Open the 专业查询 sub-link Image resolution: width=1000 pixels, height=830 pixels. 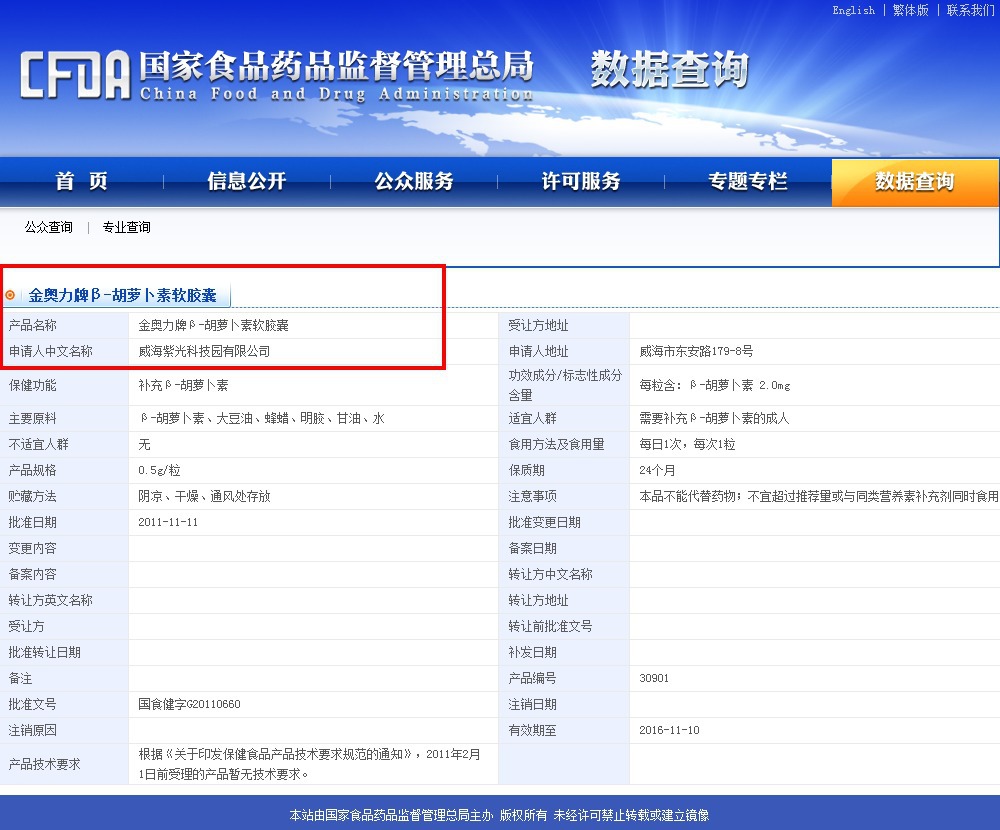click(x=126, y=227)
